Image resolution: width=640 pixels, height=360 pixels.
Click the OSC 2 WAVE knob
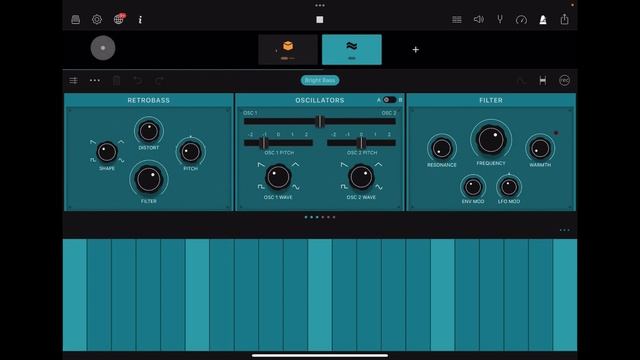coord(361,177)
